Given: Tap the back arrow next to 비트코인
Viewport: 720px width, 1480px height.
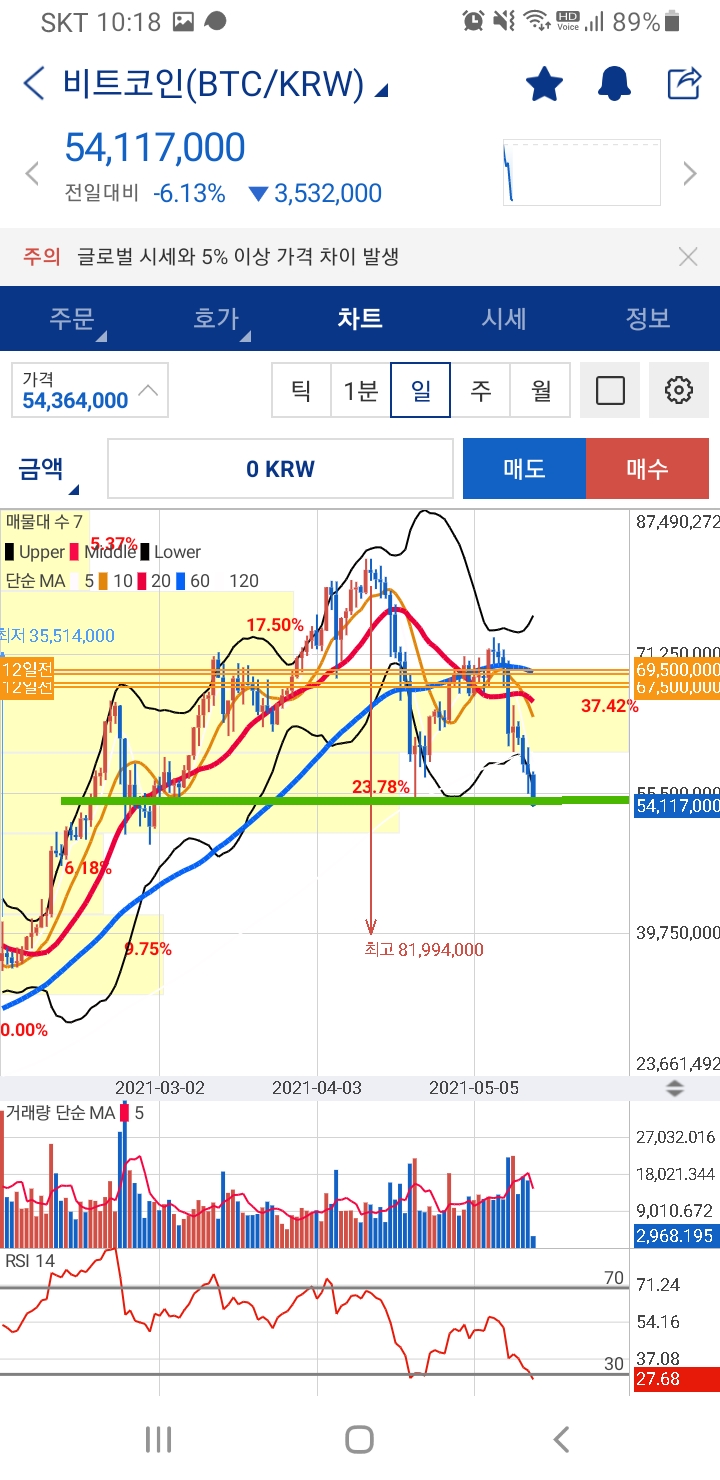Looking at the screenshot, I should (34, 84).
